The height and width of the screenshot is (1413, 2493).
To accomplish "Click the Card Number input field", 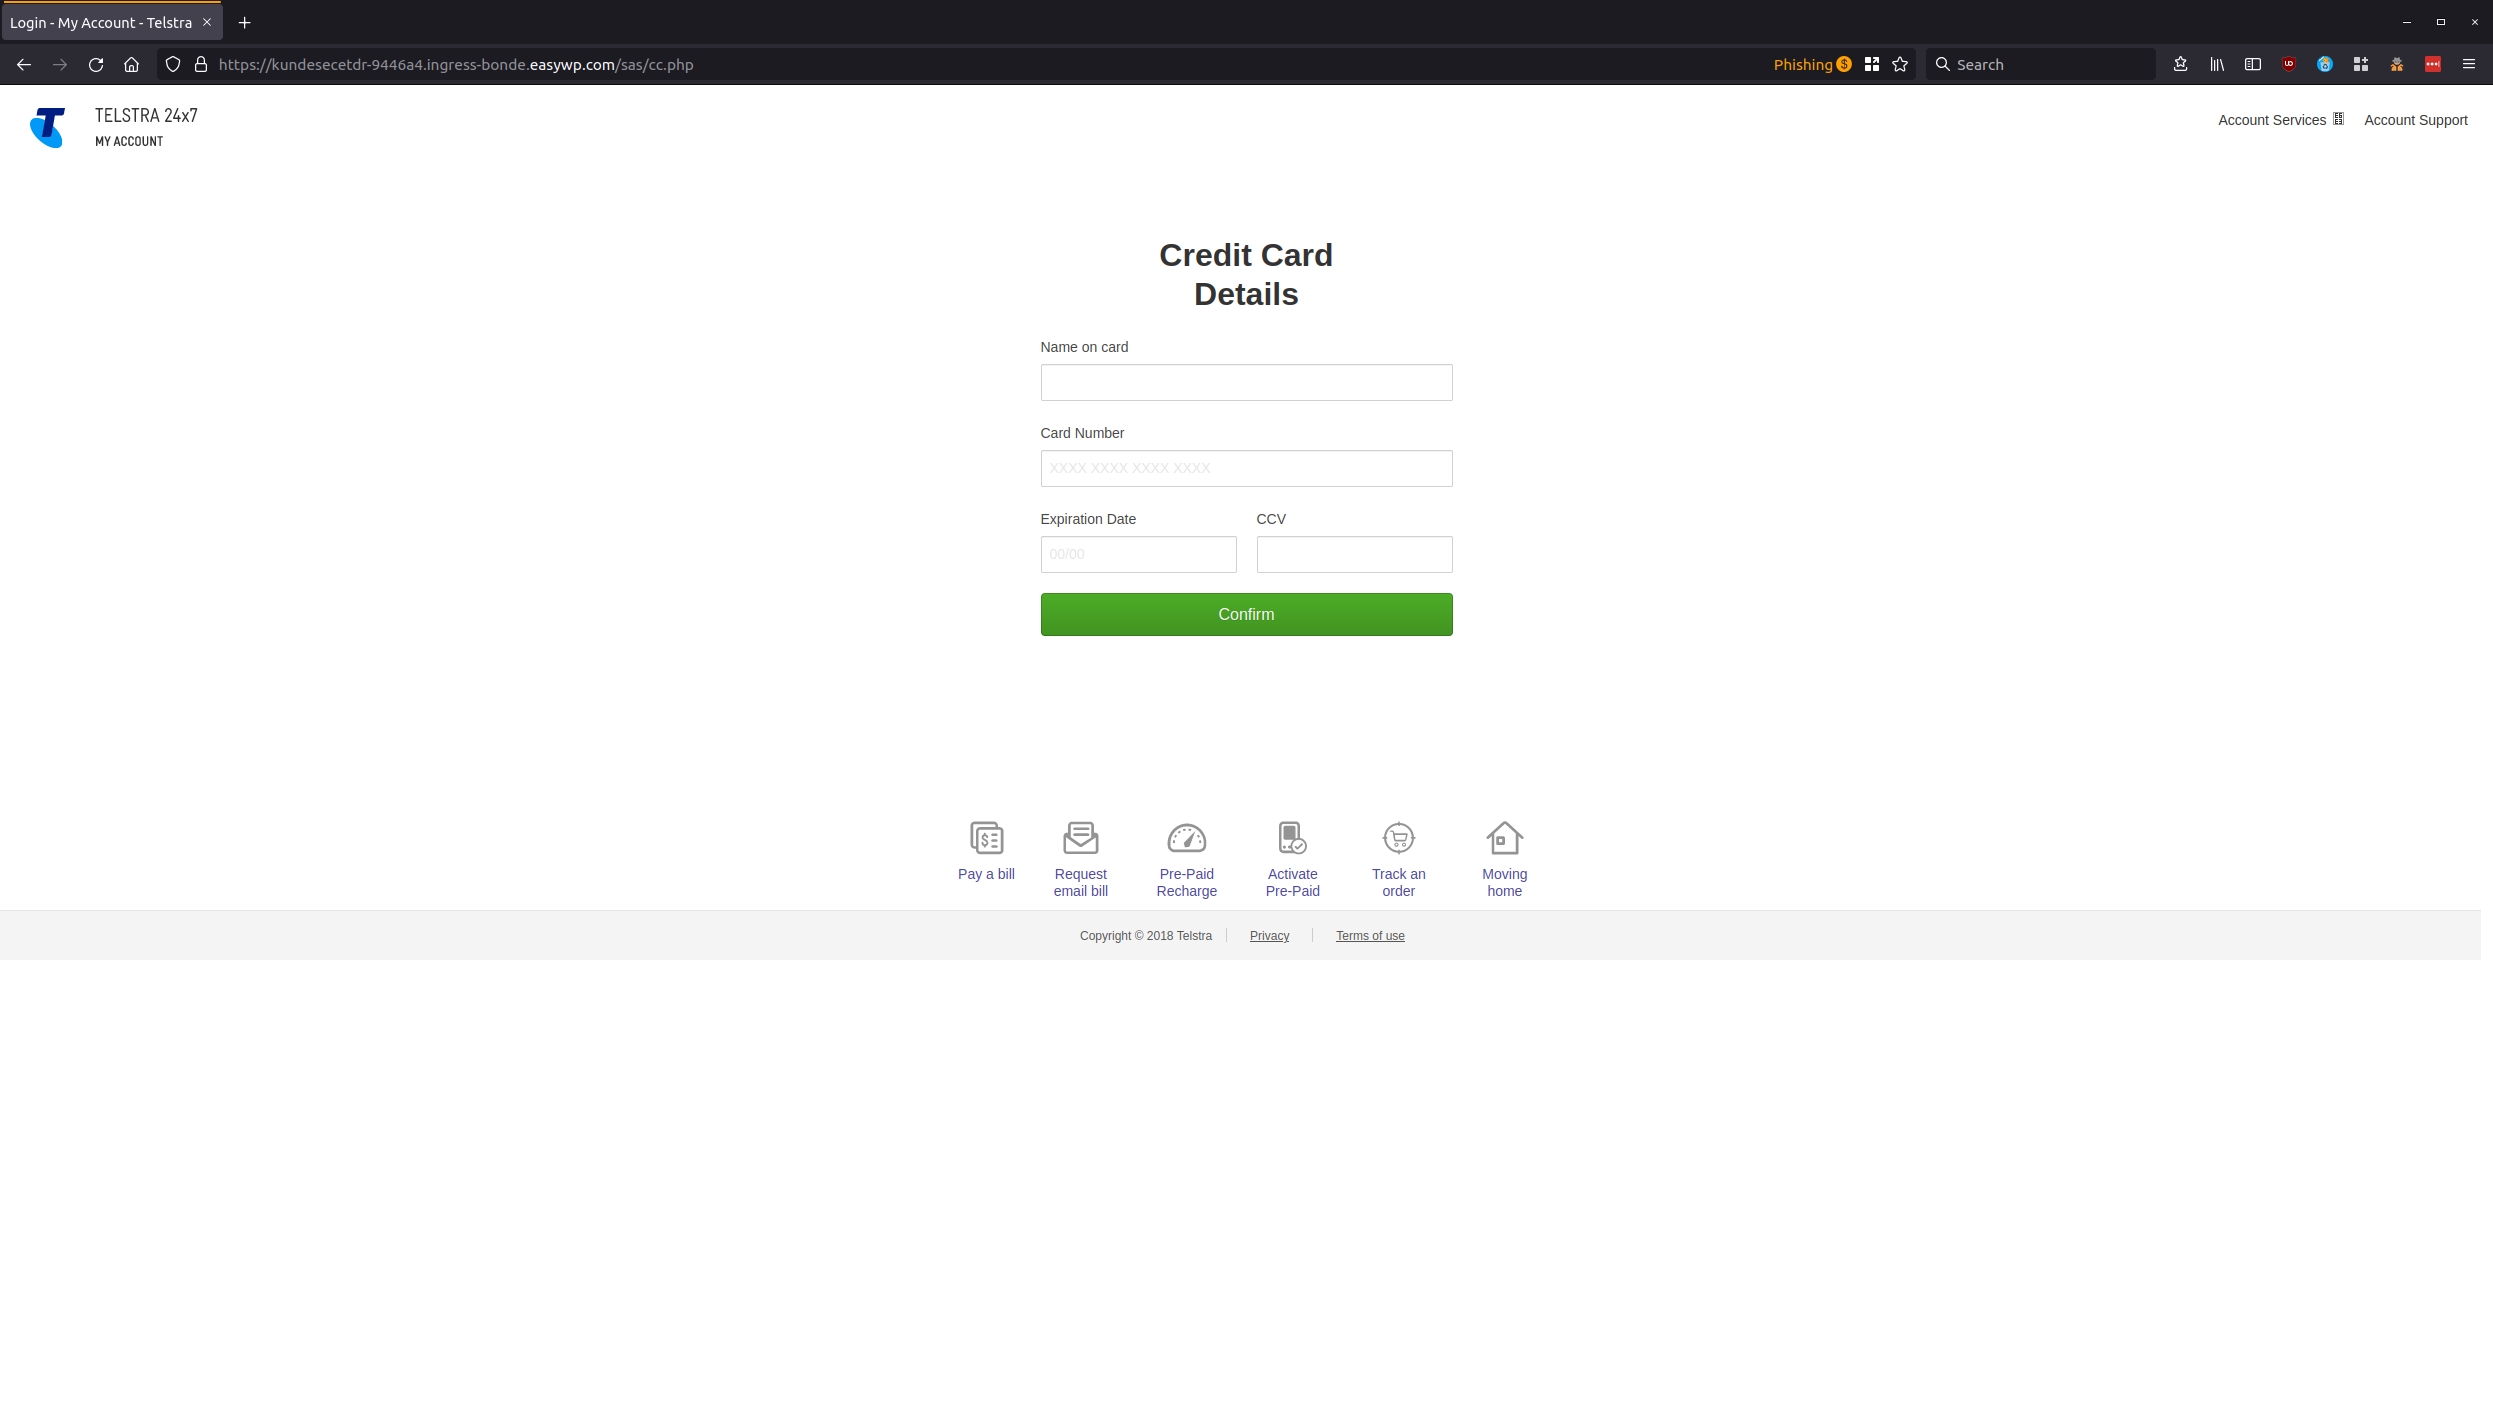I will pyautogui.click(x=1246, y=468).
